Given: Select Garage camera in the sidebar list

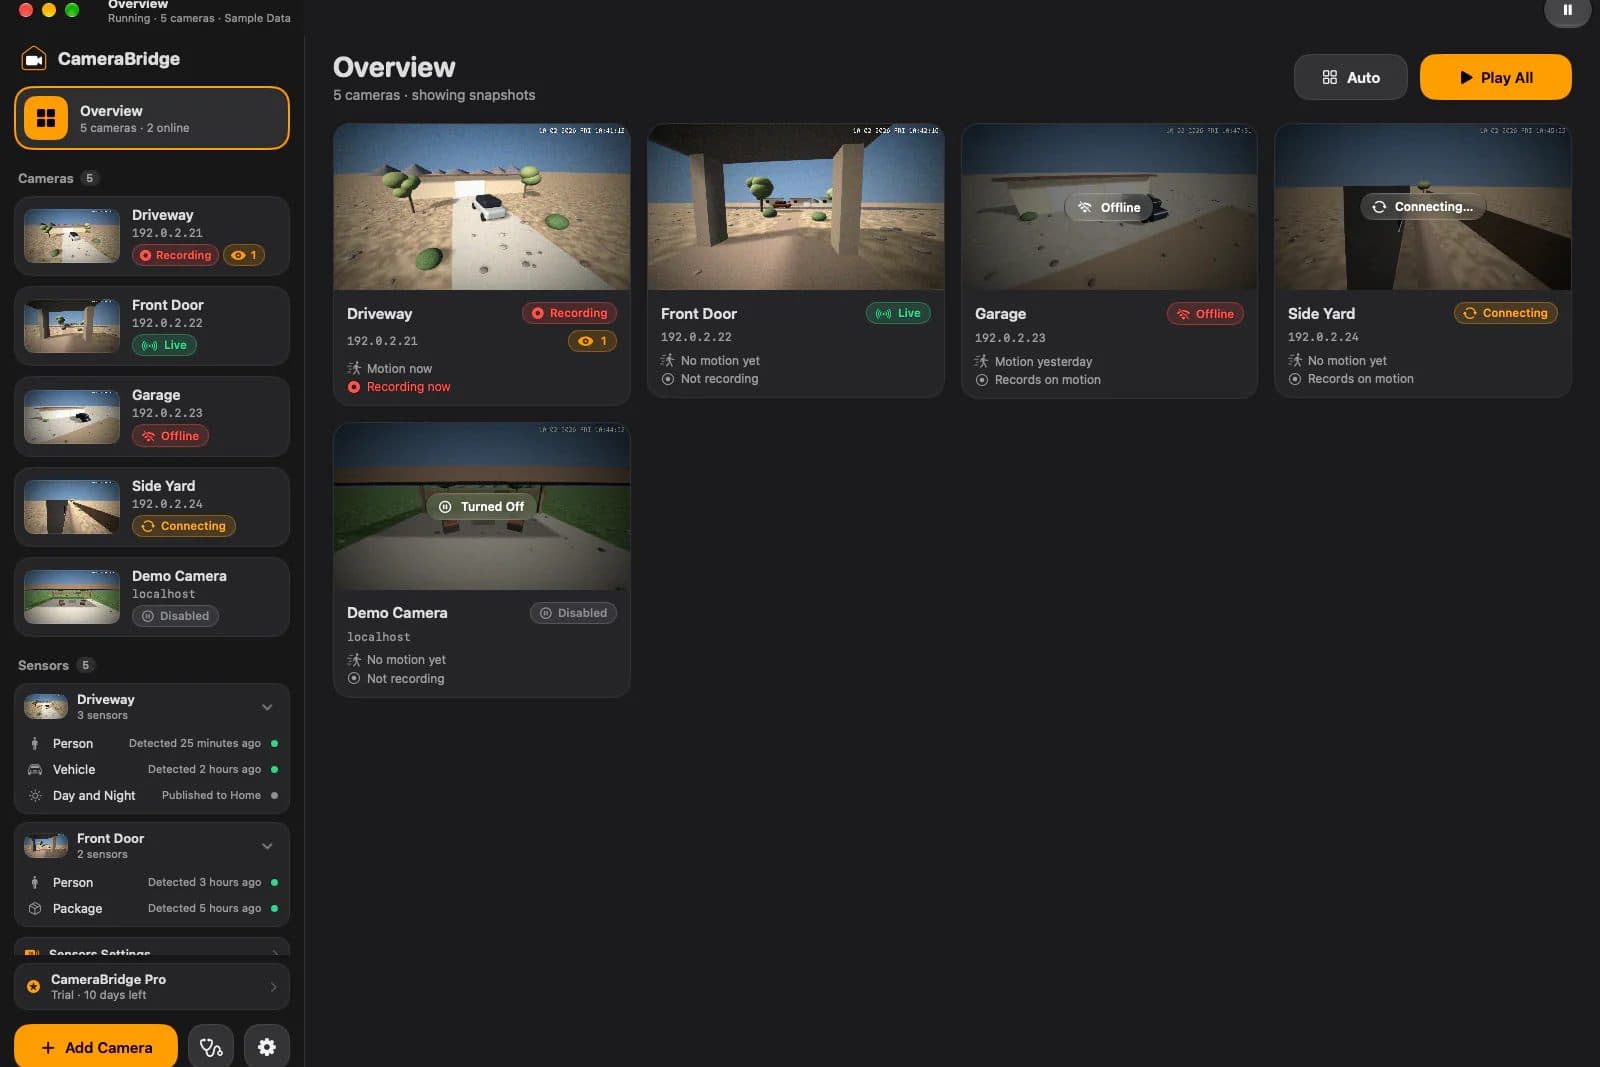Looking at the screenshot, I should point(152,416).
